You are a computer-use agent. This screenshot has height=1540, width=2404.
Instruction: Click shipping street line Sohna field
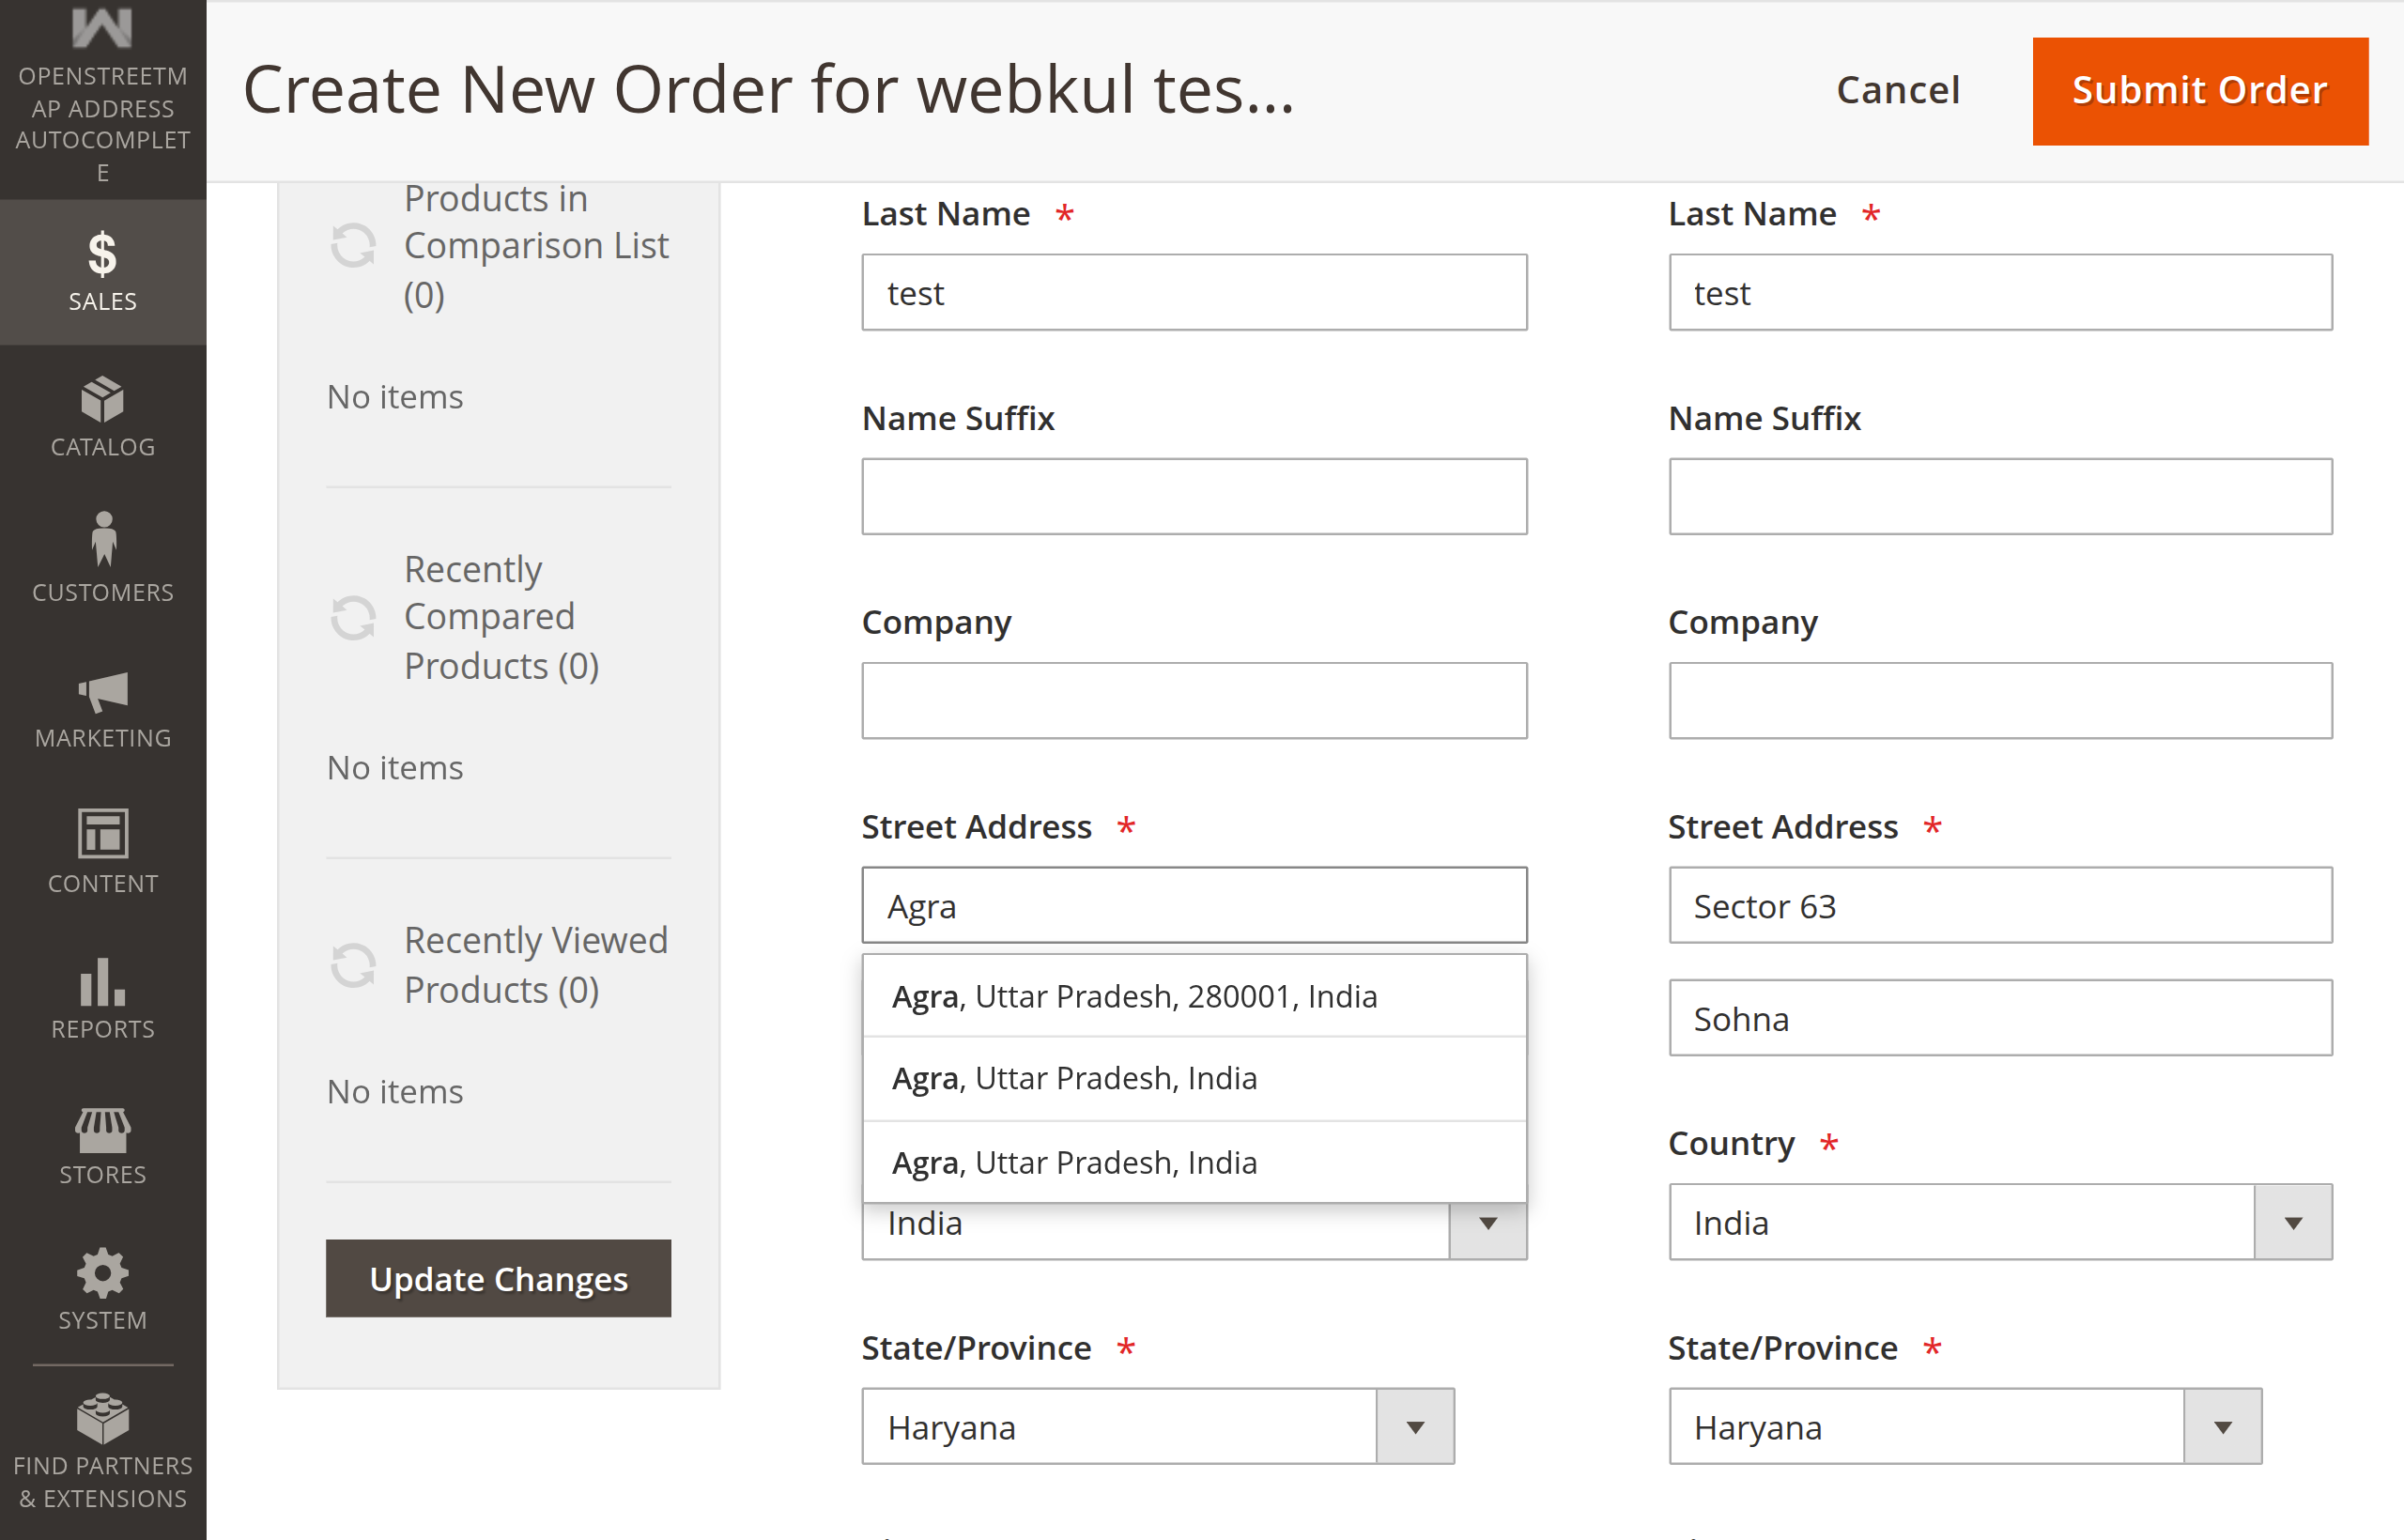(x=2000, y=1018)
